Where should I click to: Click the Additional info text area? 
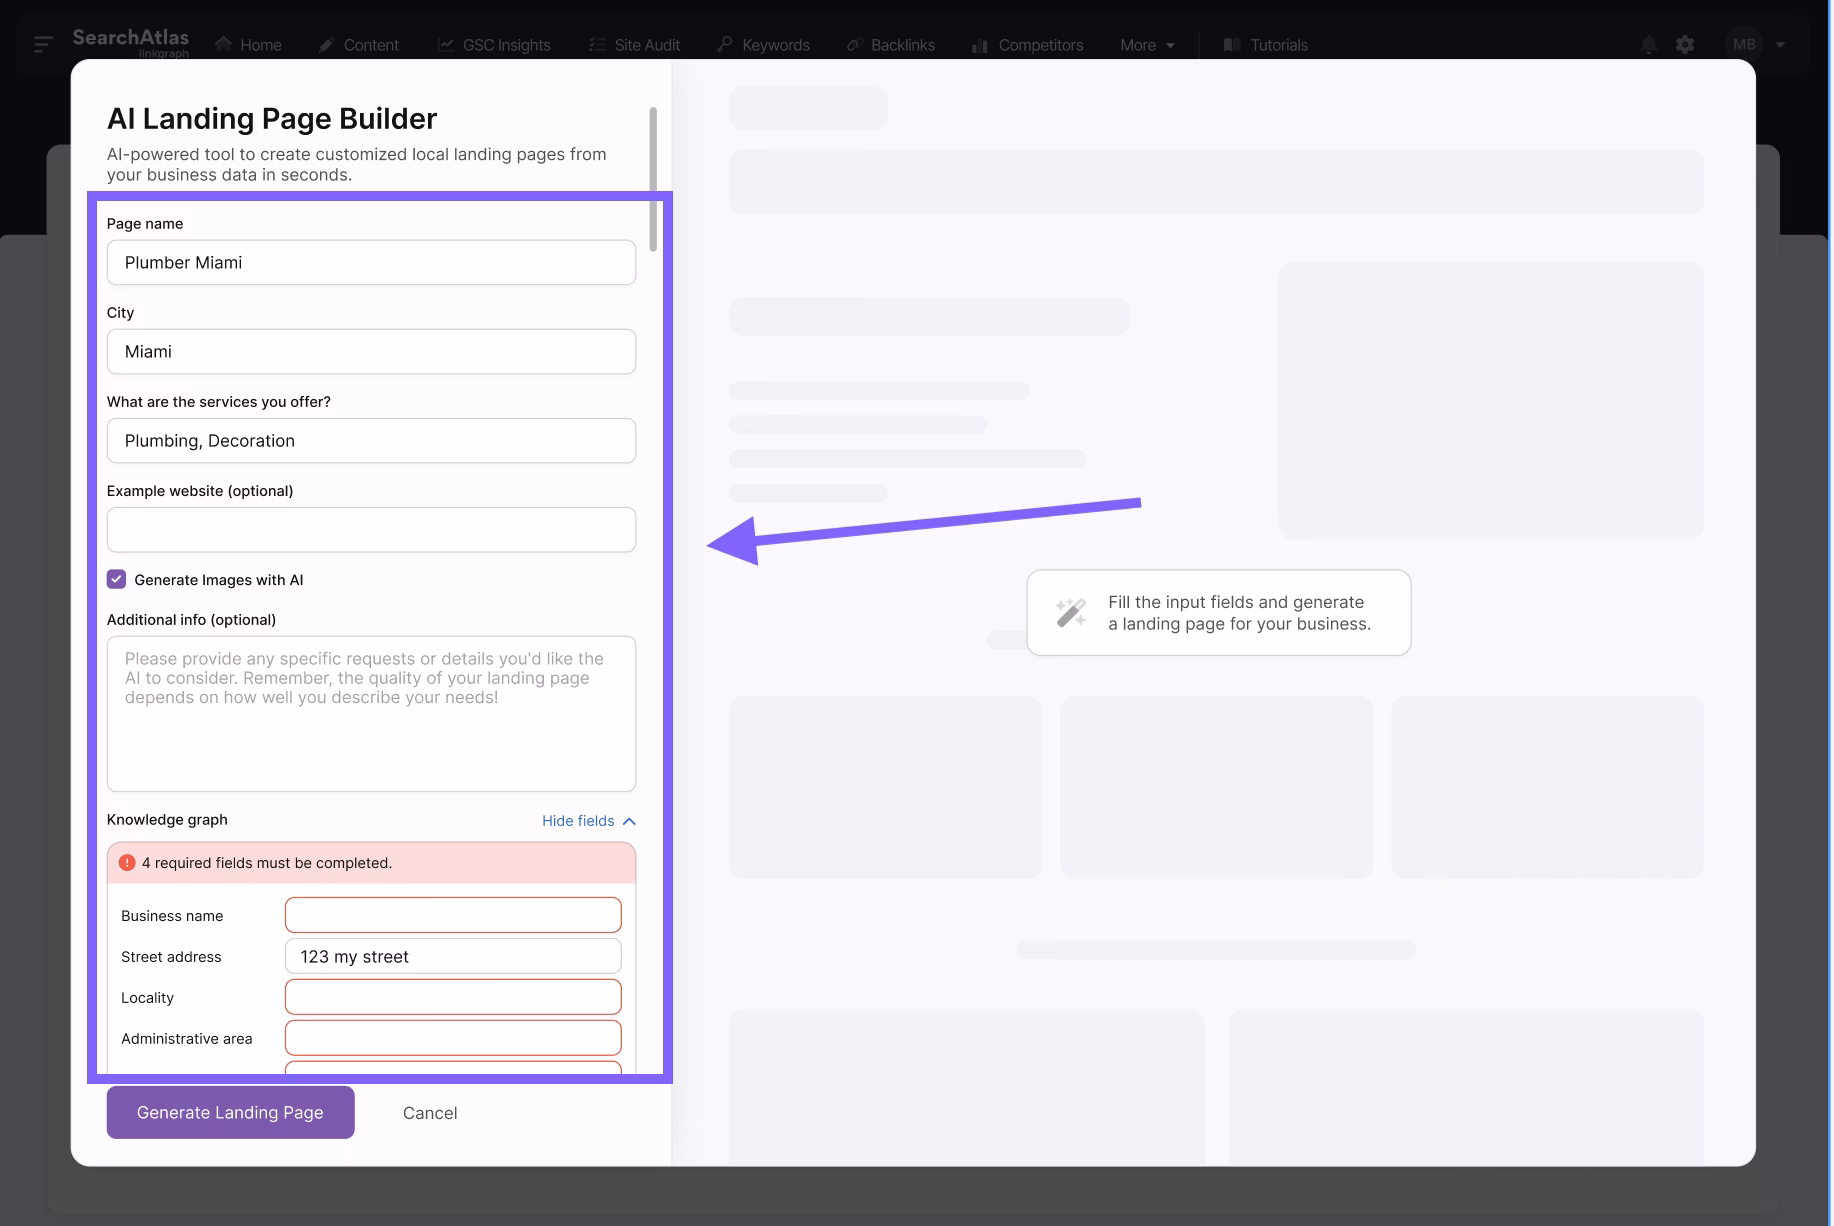point(371,714)
